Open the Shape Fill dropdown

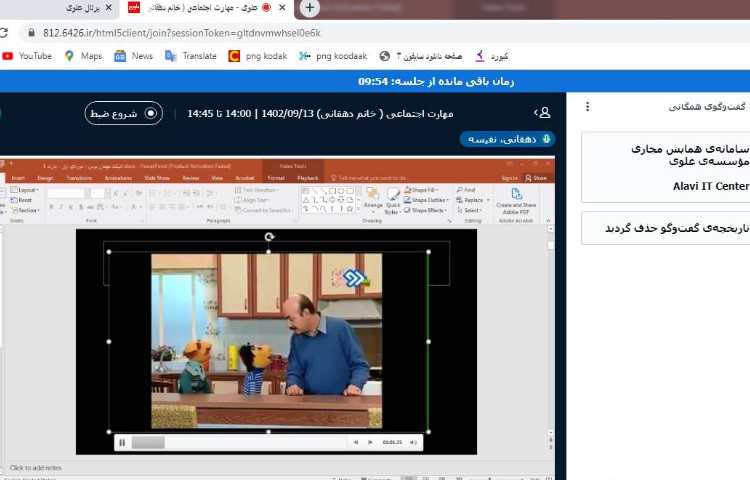click(x=421, y=190)
